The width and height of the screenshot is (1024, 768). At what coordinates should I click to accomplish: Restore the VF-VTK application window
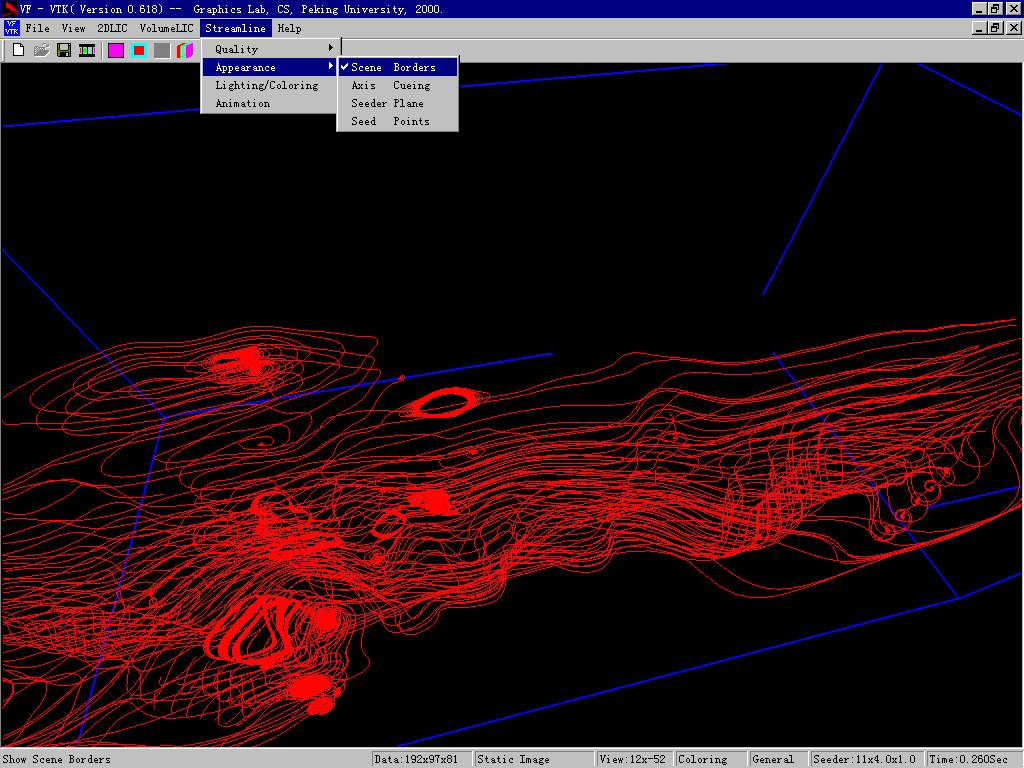click(x=994, y=8)
